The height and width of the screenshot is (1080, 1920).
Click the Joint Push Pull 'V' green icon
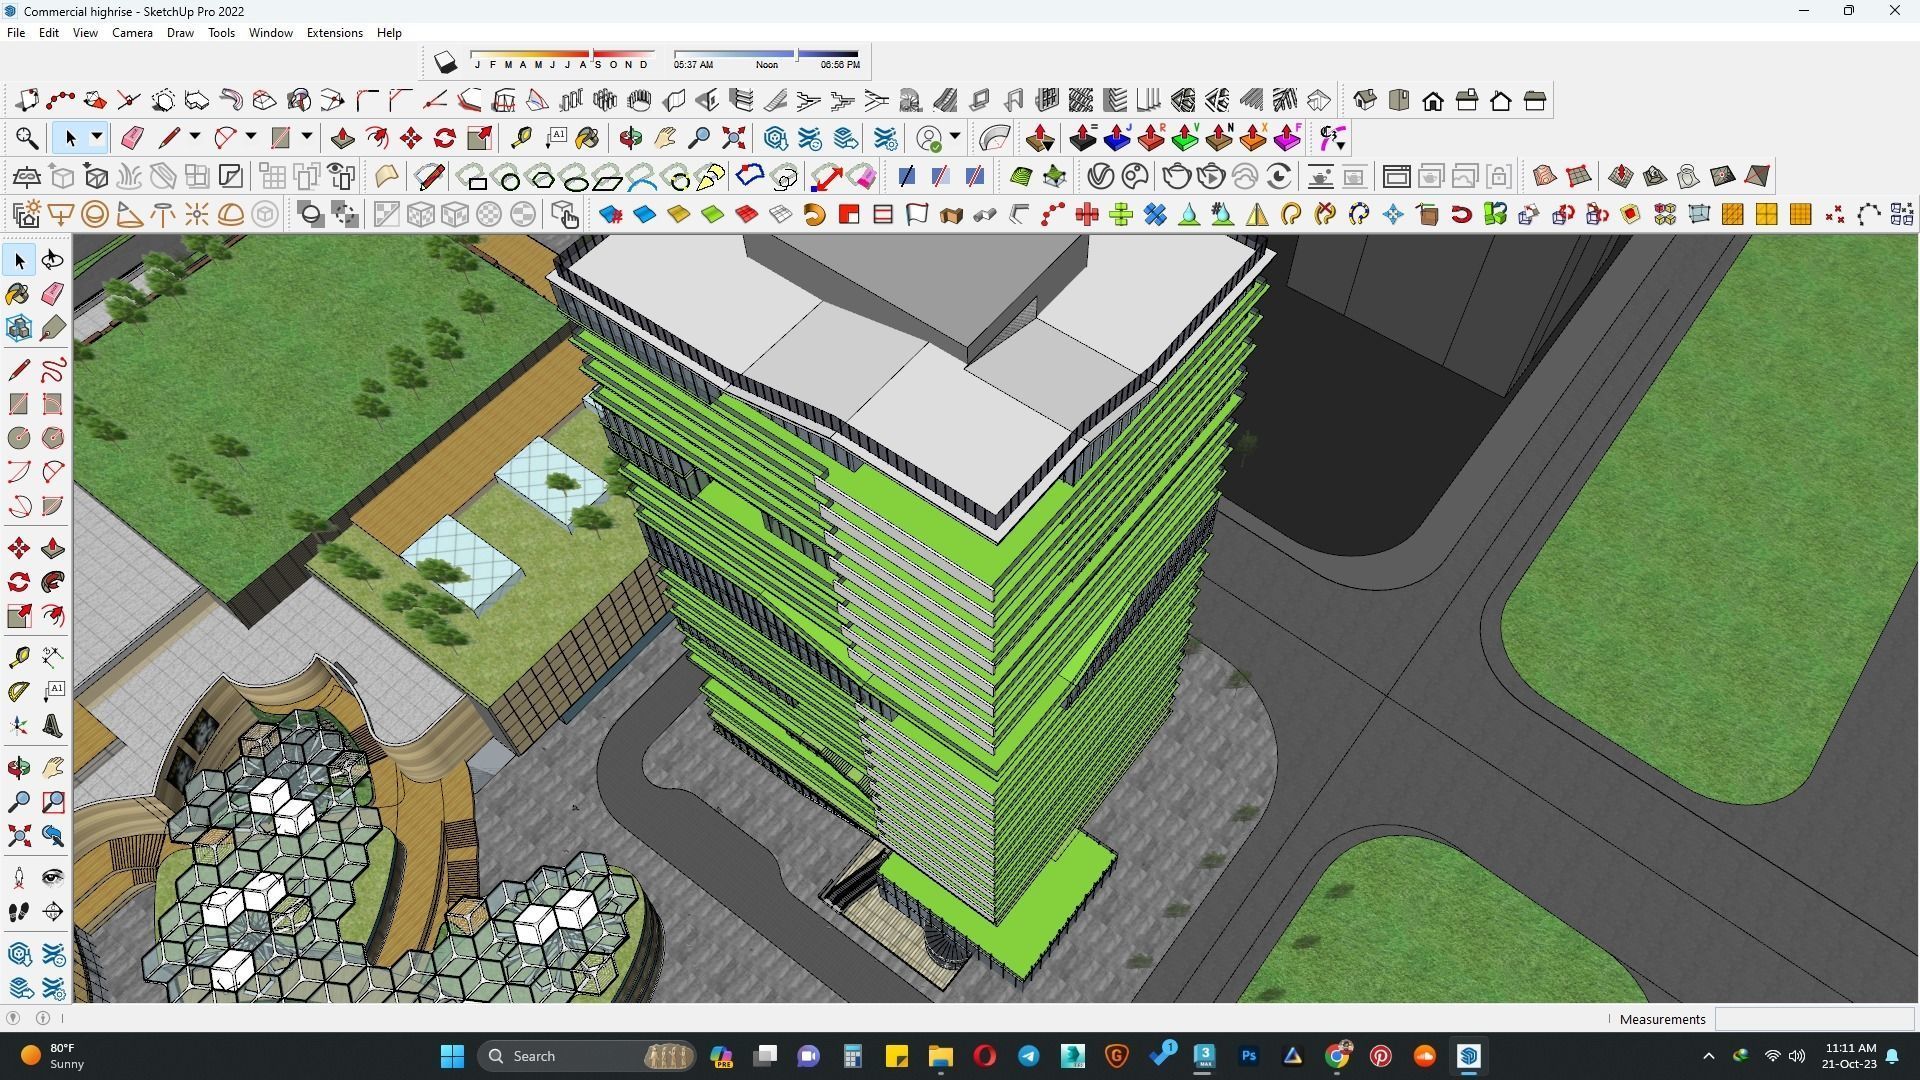click(x=1184, y=138)
